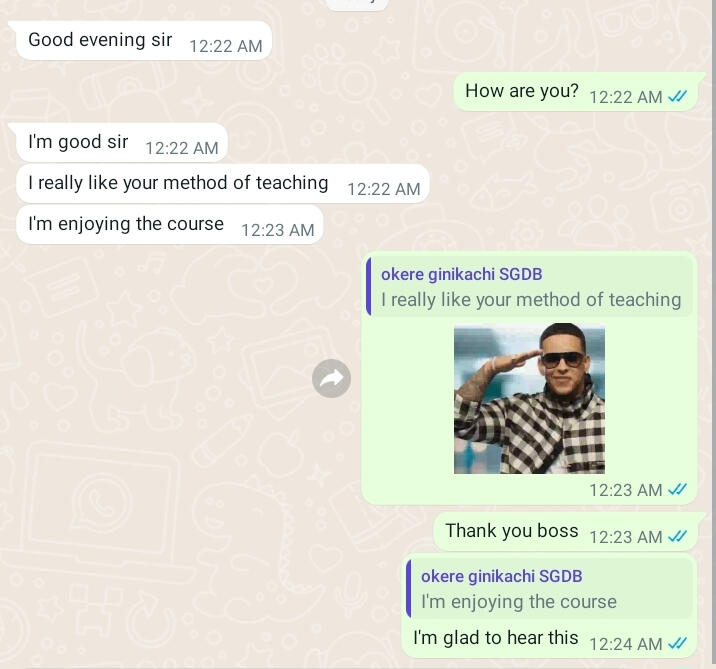Select the received 'I'm enjoying the course' bubble

(x=170, y=224)
